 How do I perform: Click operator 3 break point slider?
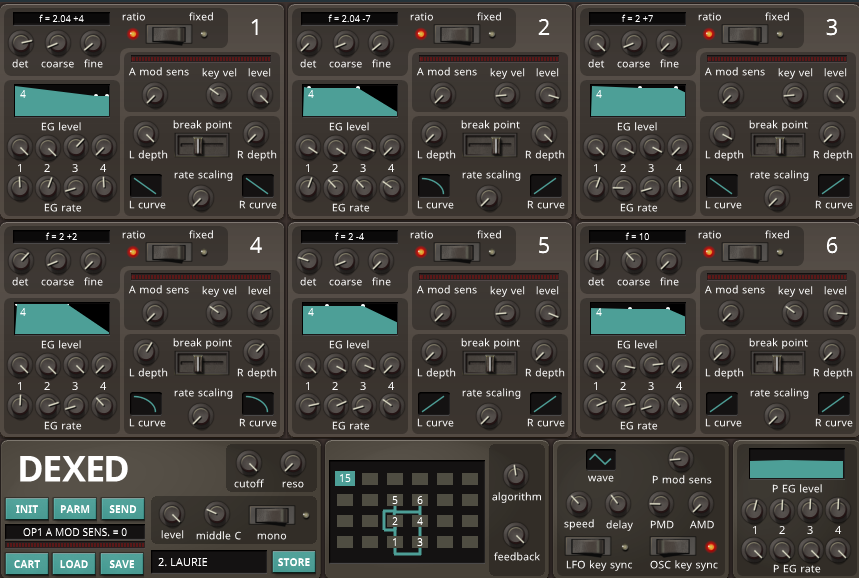click(x=777, y=146)
